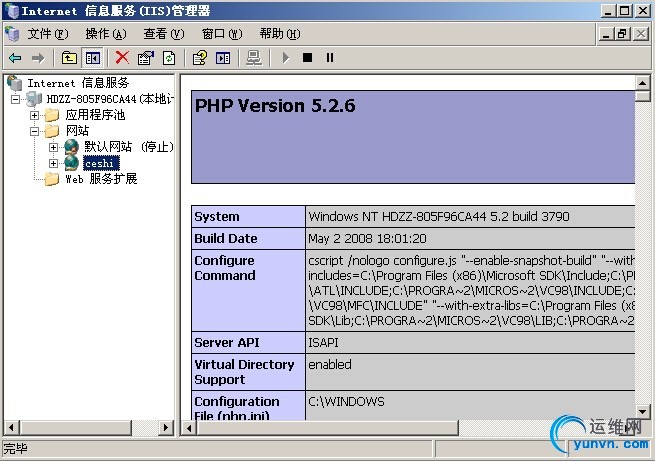Click left arrow of tree pane horizontal scrollbar
Viewport: 655px width, 461px height.
click(11, 428)
